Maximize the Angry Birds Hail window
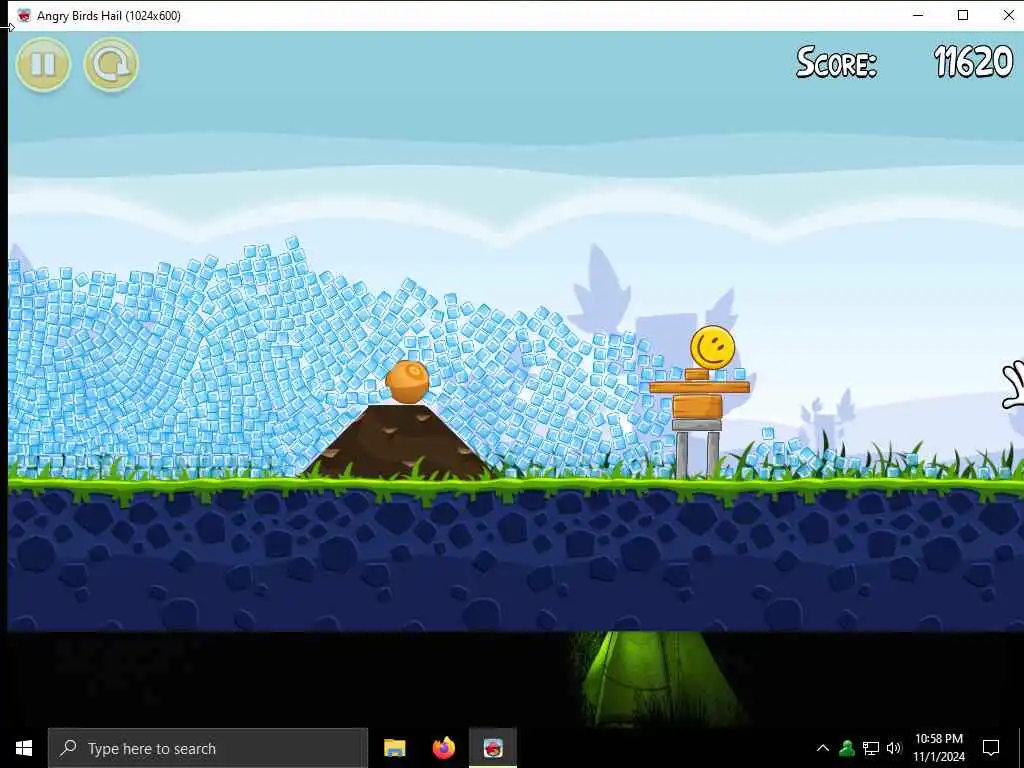1024x768 pixels. [x=963, y=15]
